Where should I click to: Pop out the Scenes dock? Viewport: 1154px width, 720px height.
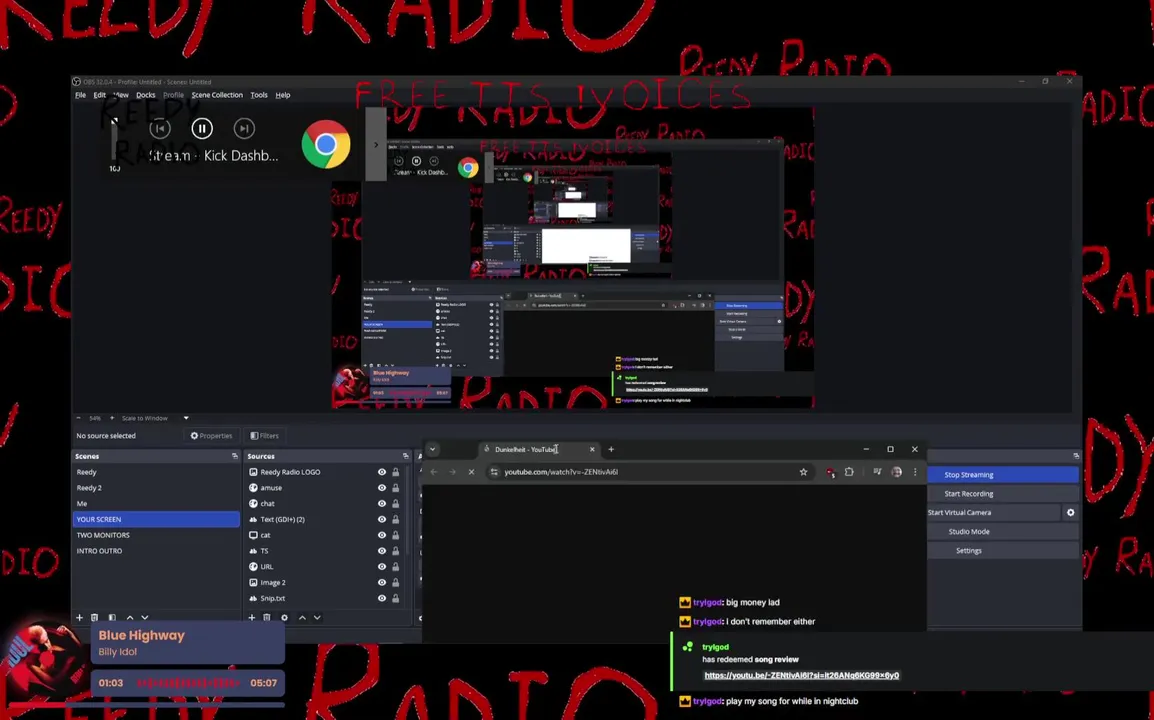pos(235,456)
